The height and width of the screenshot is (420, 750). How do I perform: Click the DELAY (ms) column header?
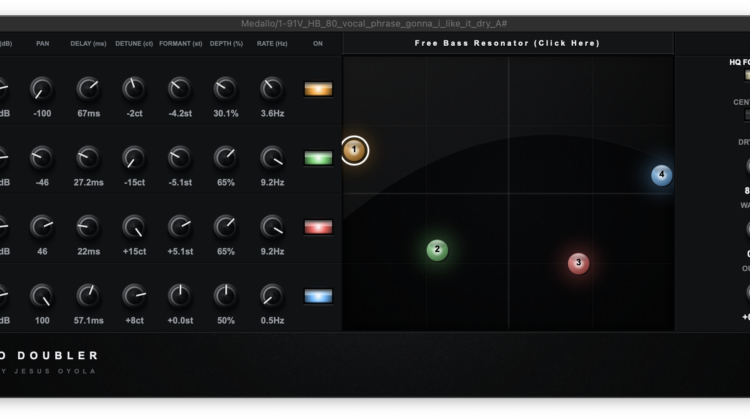tap(88, 44)
